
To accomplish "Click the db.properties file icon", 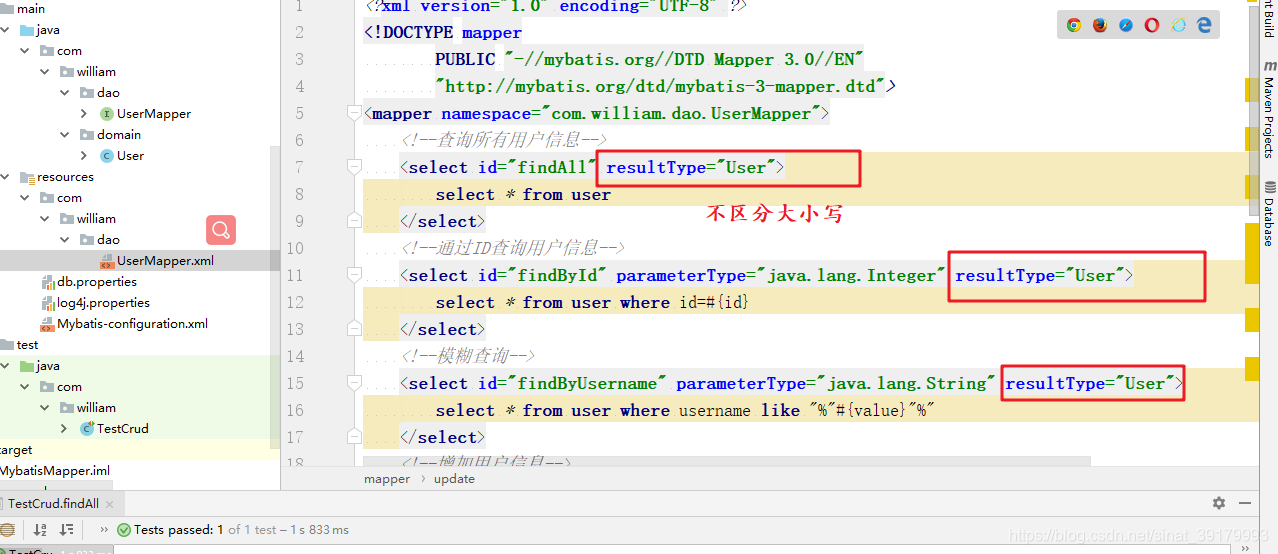I will coord(48,282).
